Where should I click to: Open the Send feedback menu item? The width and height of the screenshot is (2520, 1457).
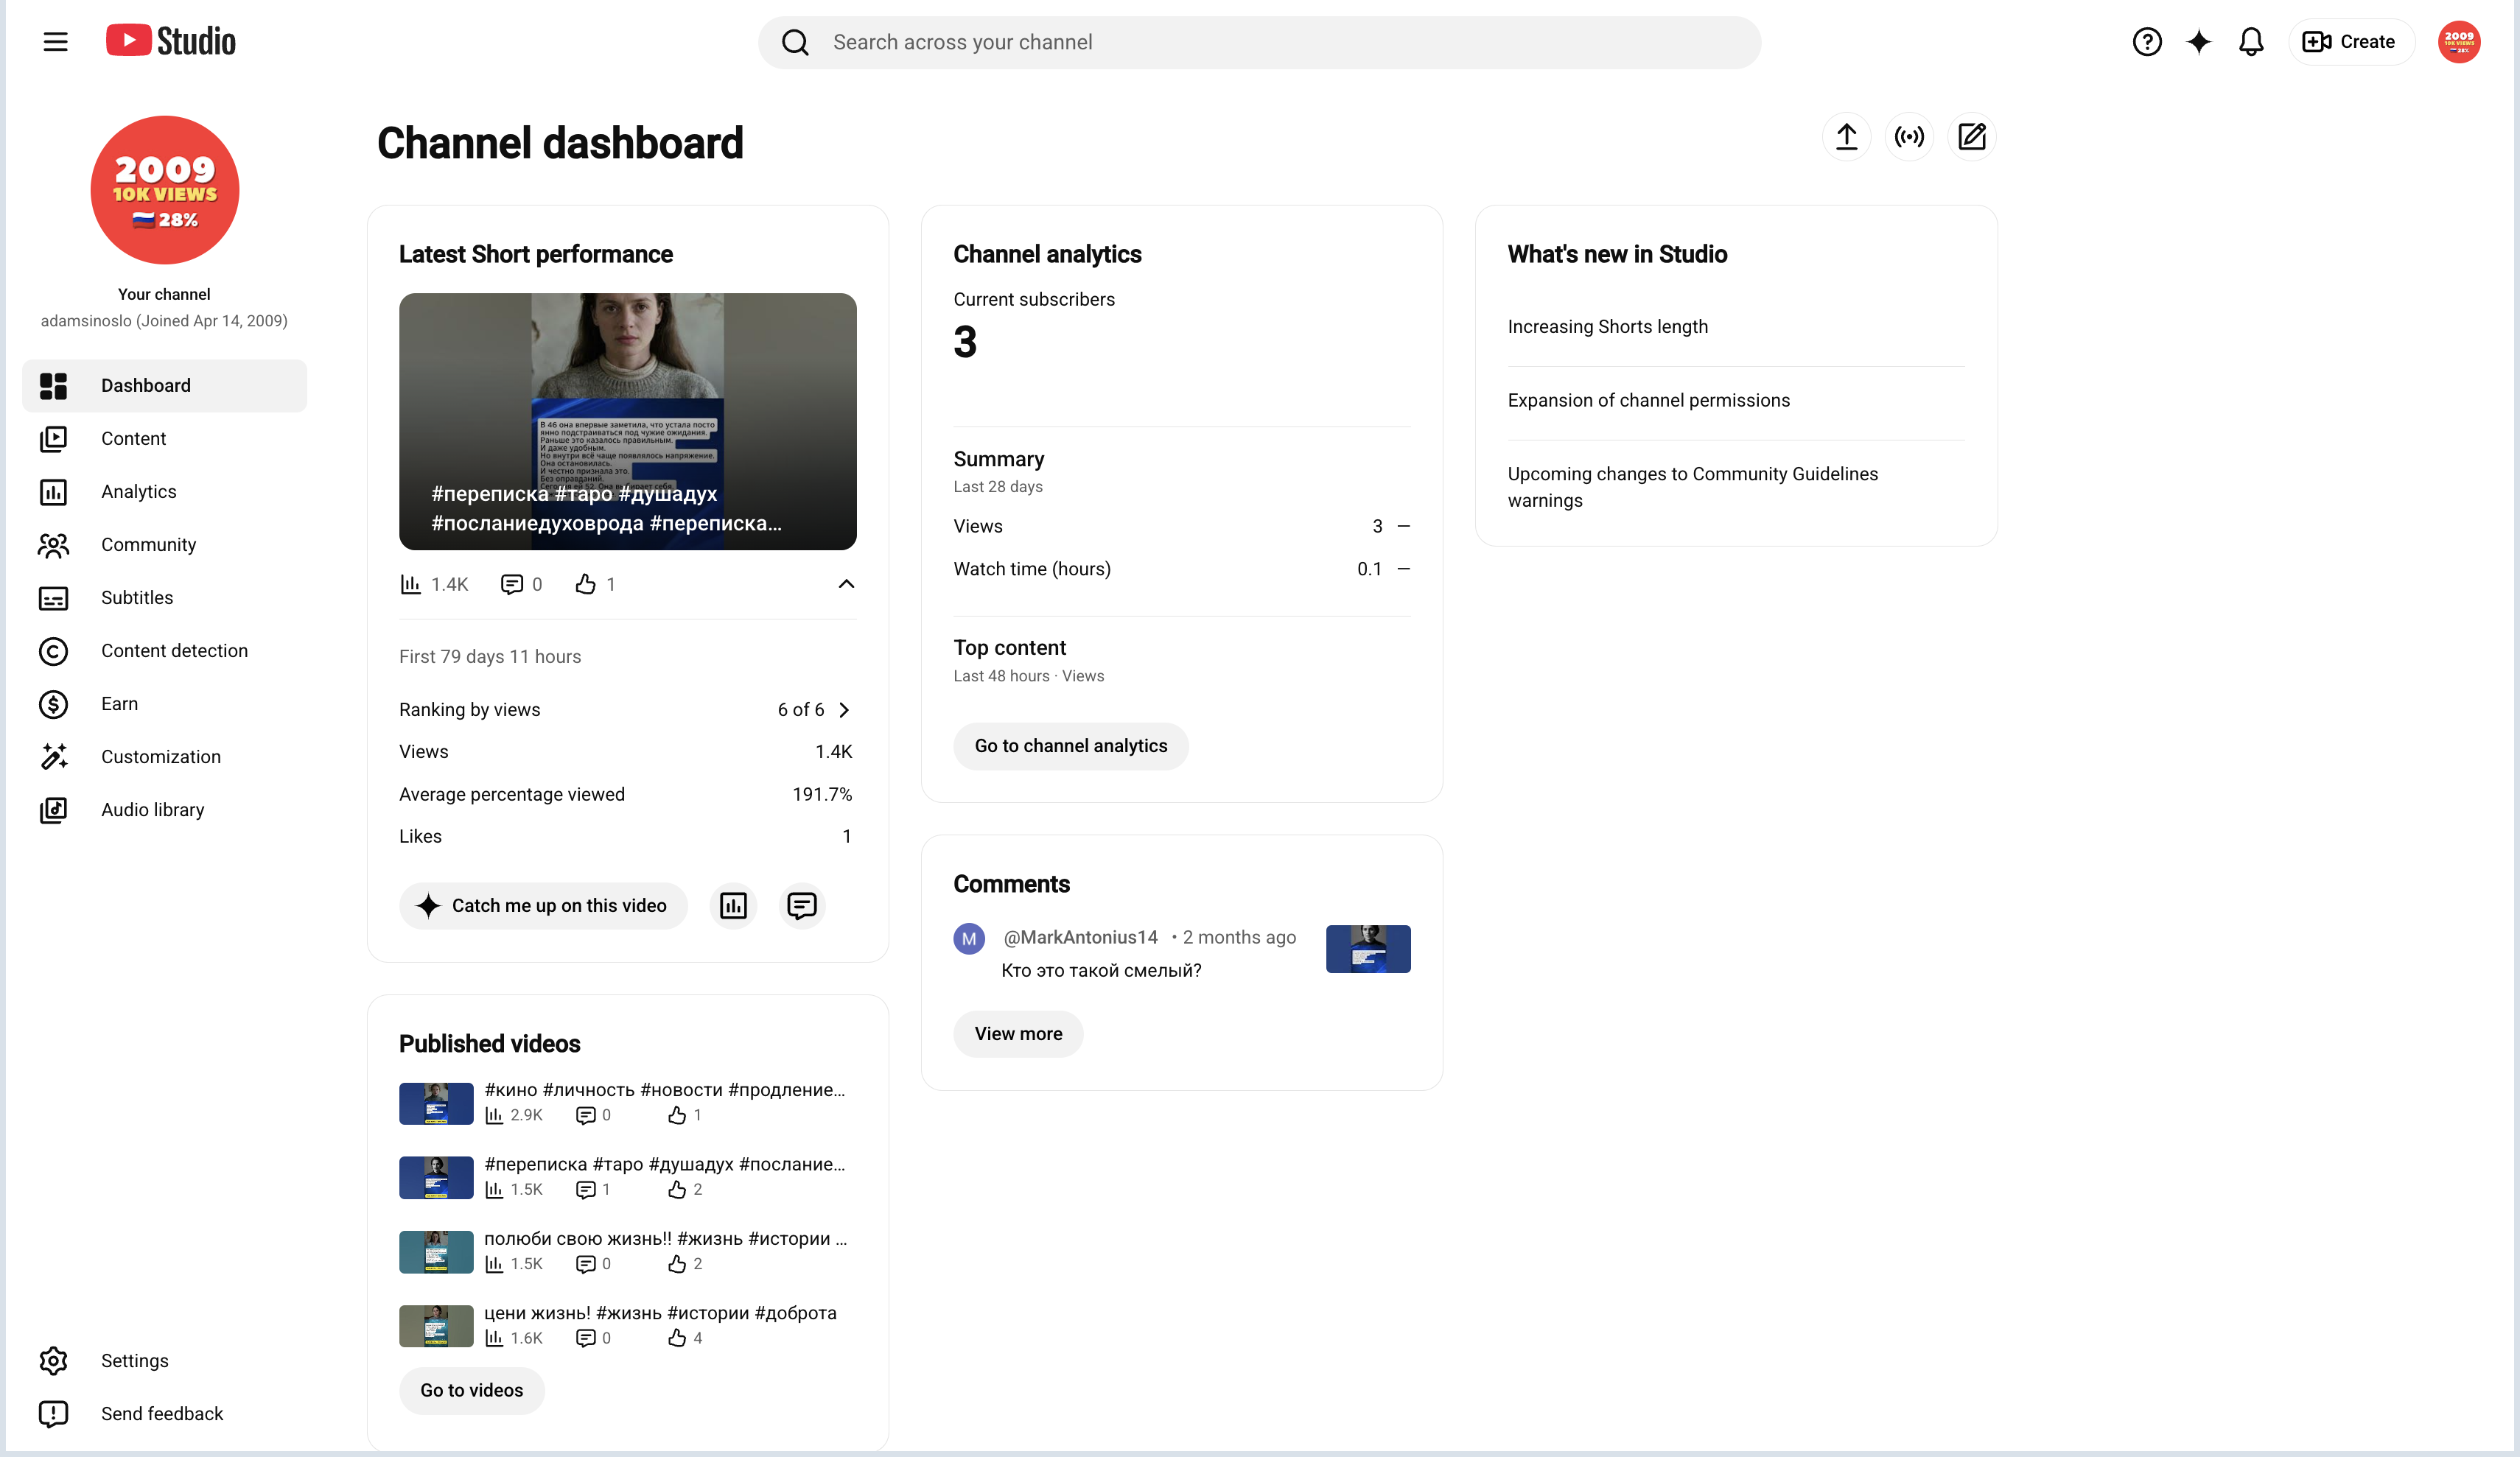point(165,1413)
